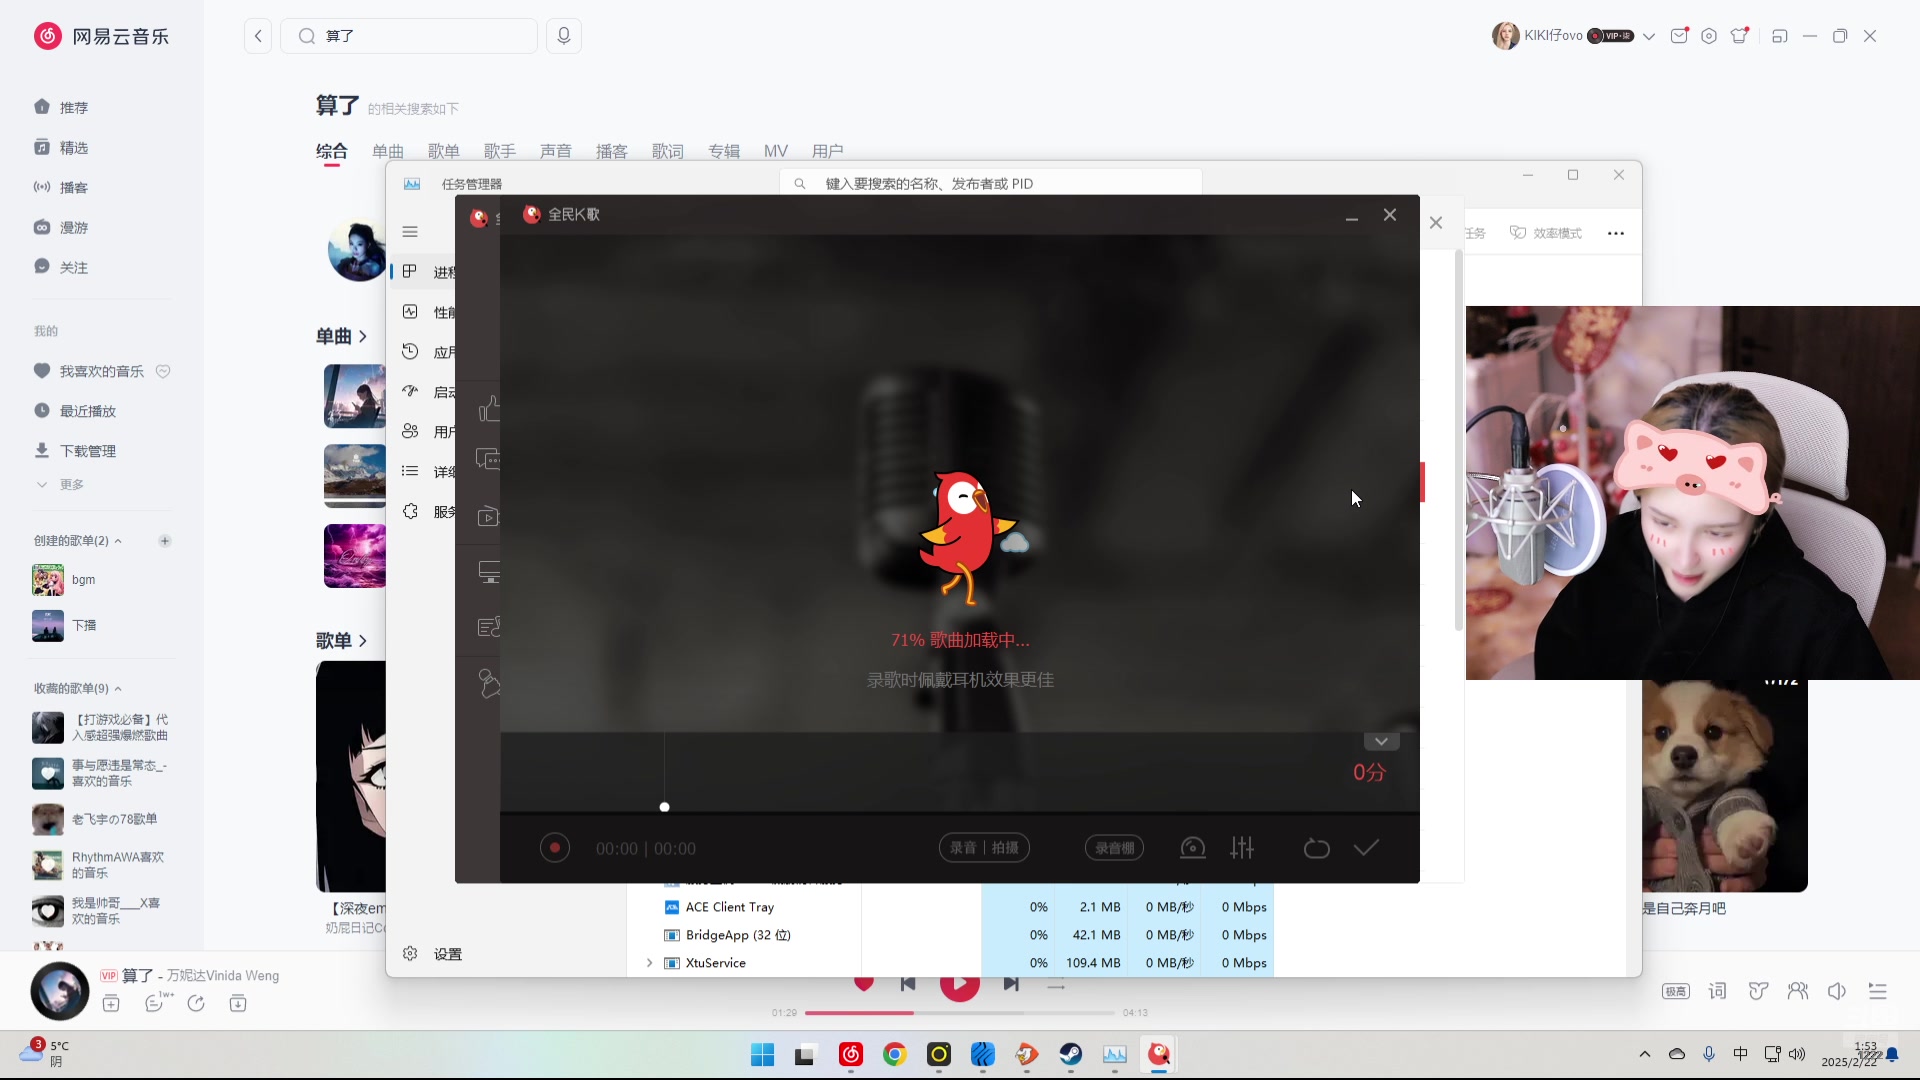Select the ACE Client Tray process
1920x1080 pixels.
click(730, 907)
